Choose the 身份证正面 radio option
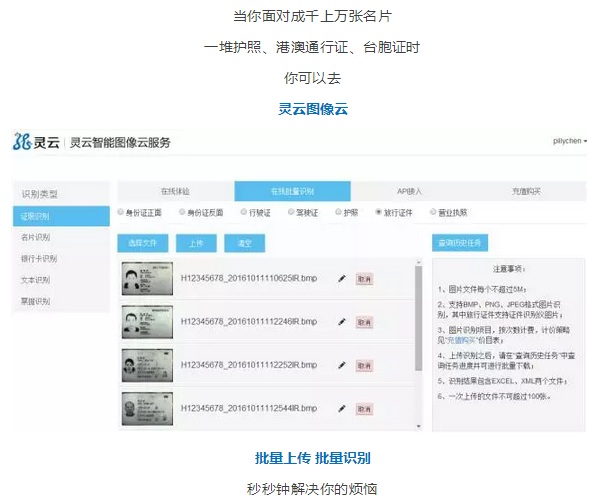589x501 pixels. (x=121, y=212)
